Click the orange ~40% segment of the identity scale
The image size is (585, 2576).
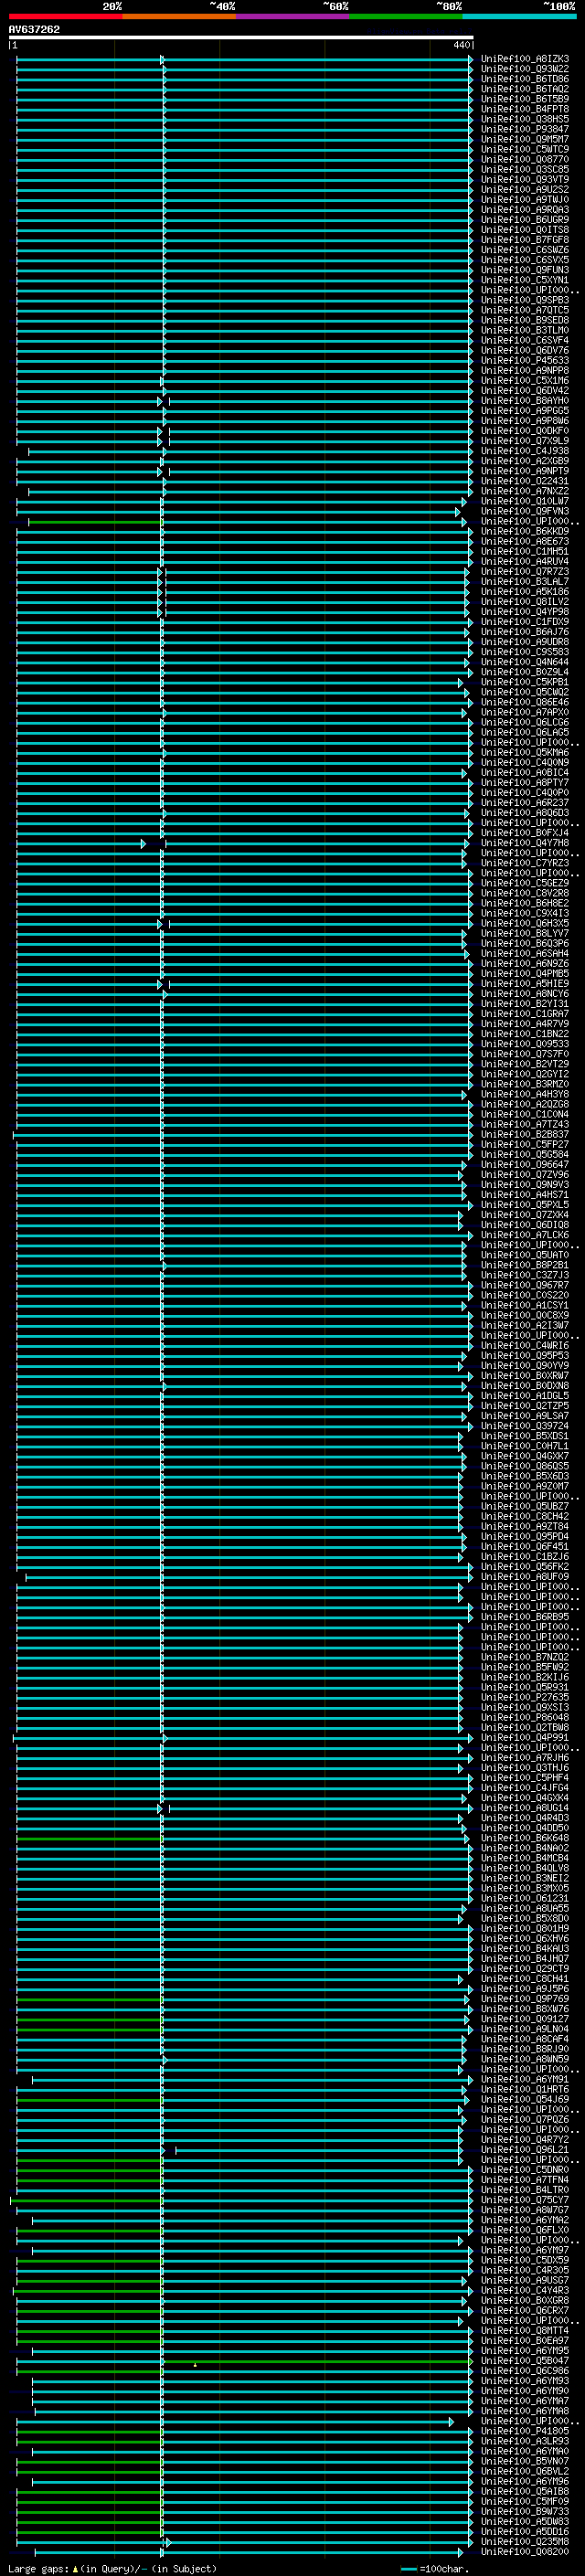coord(179,16)
